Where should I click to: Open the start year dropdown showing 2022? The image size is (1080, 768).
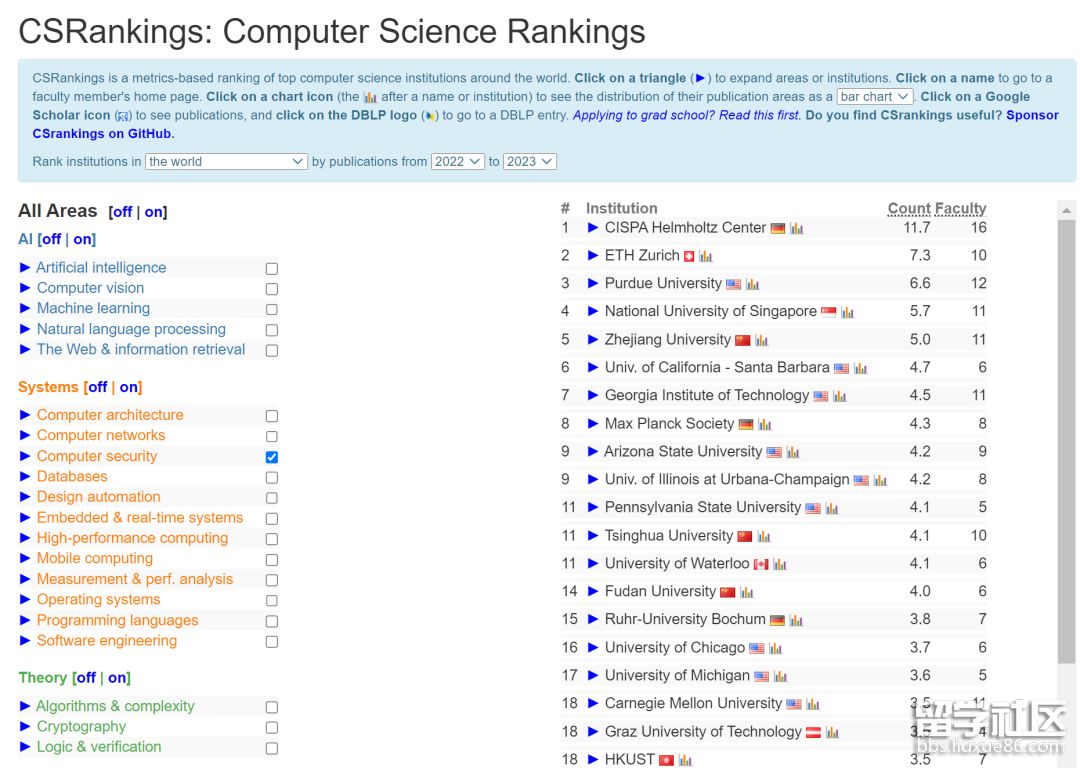click(458, 162)
